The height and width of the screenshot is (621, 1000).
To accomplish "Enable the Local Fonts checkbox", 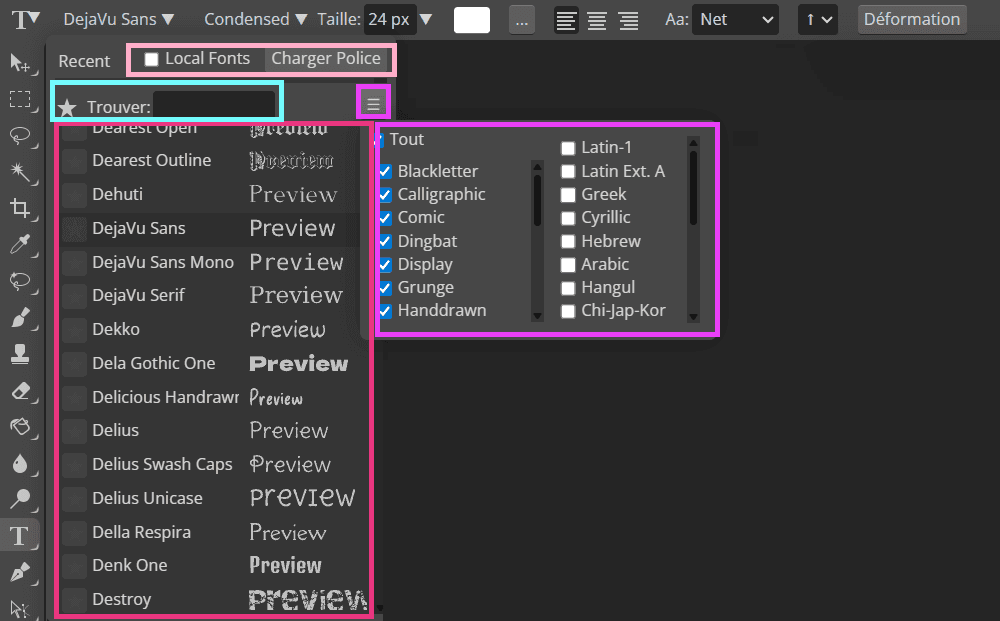I will pyautogui.click(x=151, y=59).
